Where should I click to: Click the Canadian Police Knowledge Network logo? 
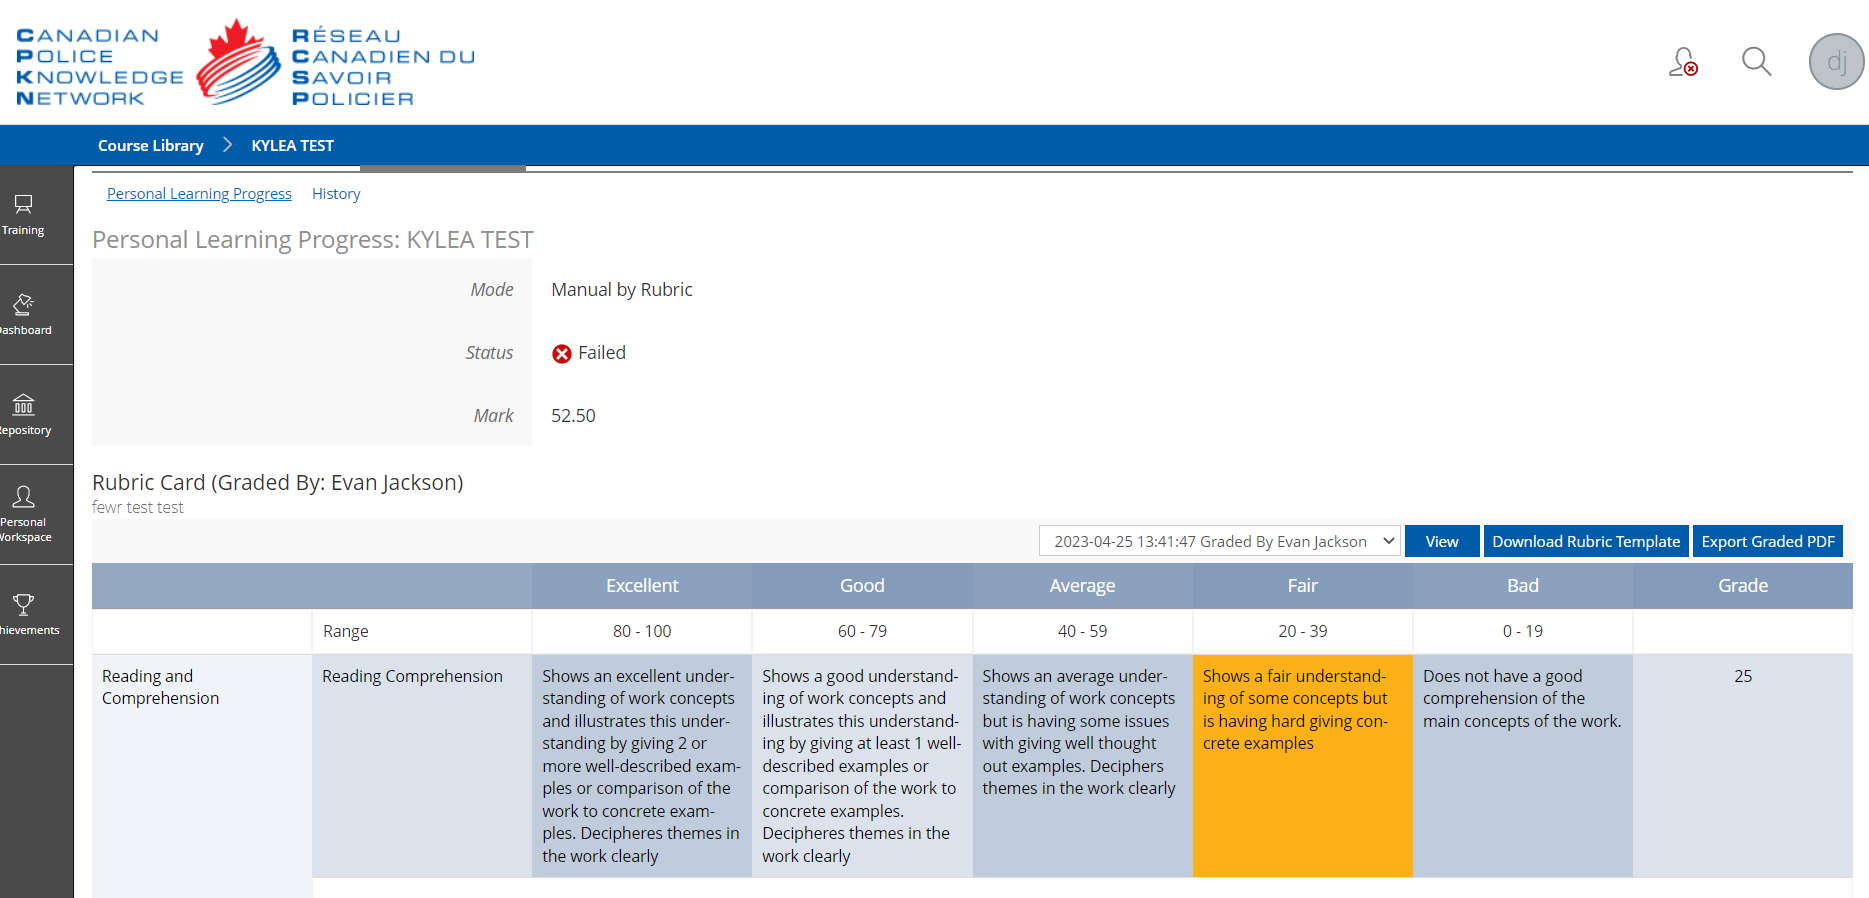click(x=246, y=64)
